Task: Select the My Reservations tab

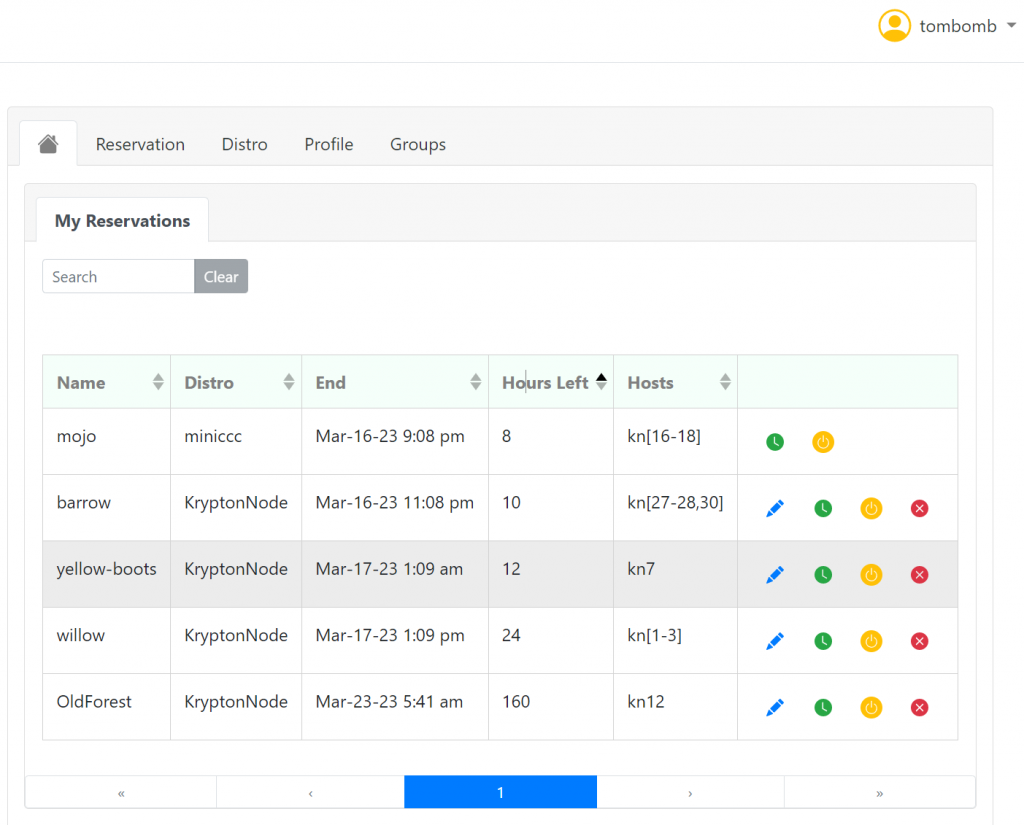Action: click(122, 221)
